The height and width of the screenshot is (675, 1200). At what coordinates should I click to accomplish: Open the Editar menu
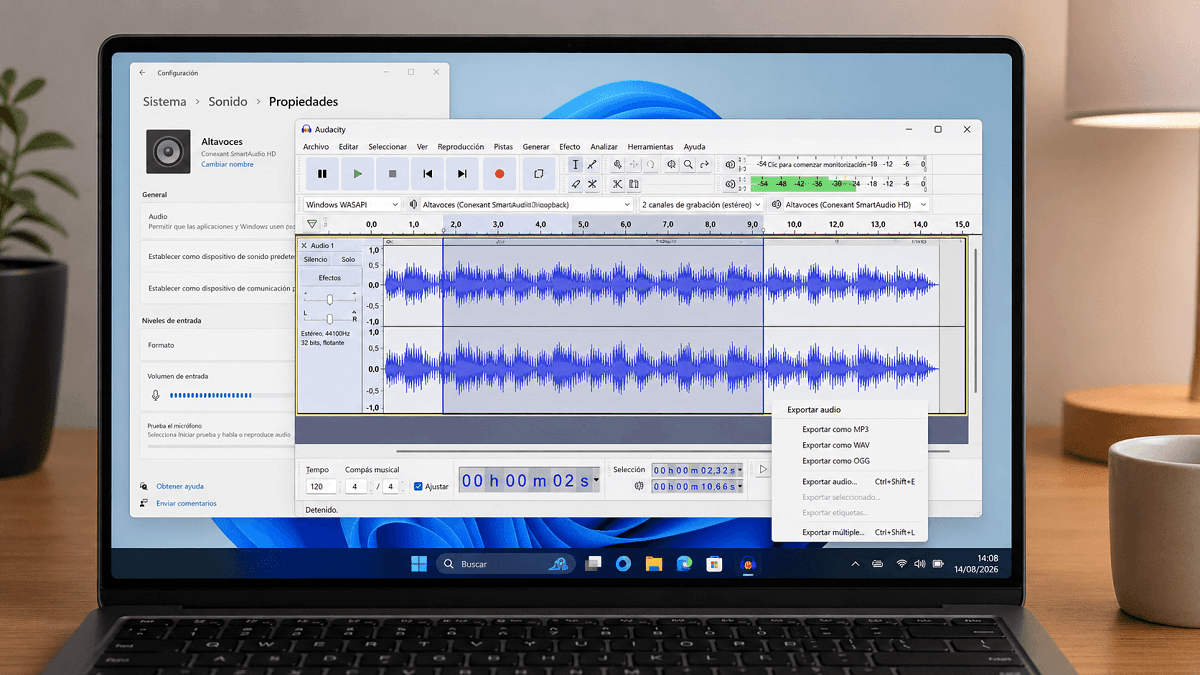(348, 146)
